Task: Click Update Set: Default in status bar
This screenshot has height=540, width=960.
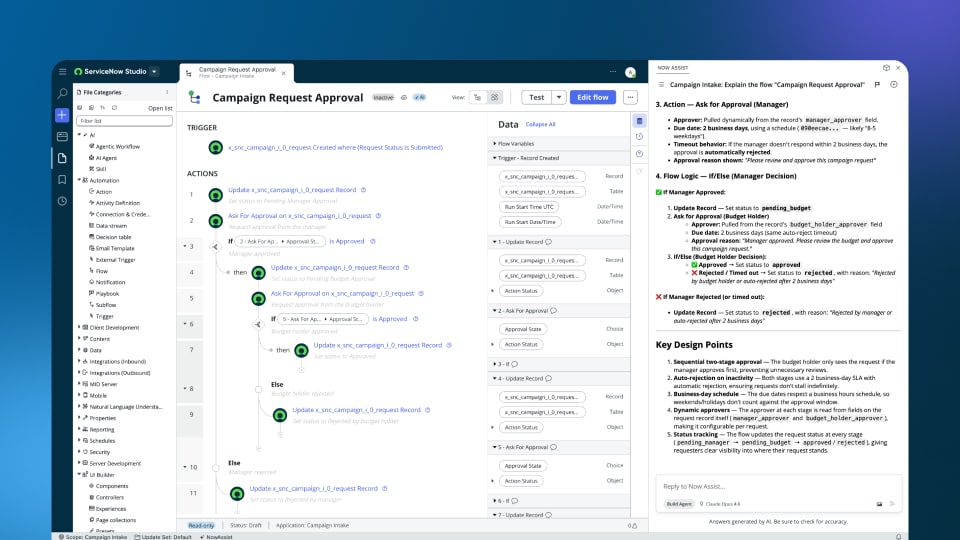Action: [x=163, y=537]
